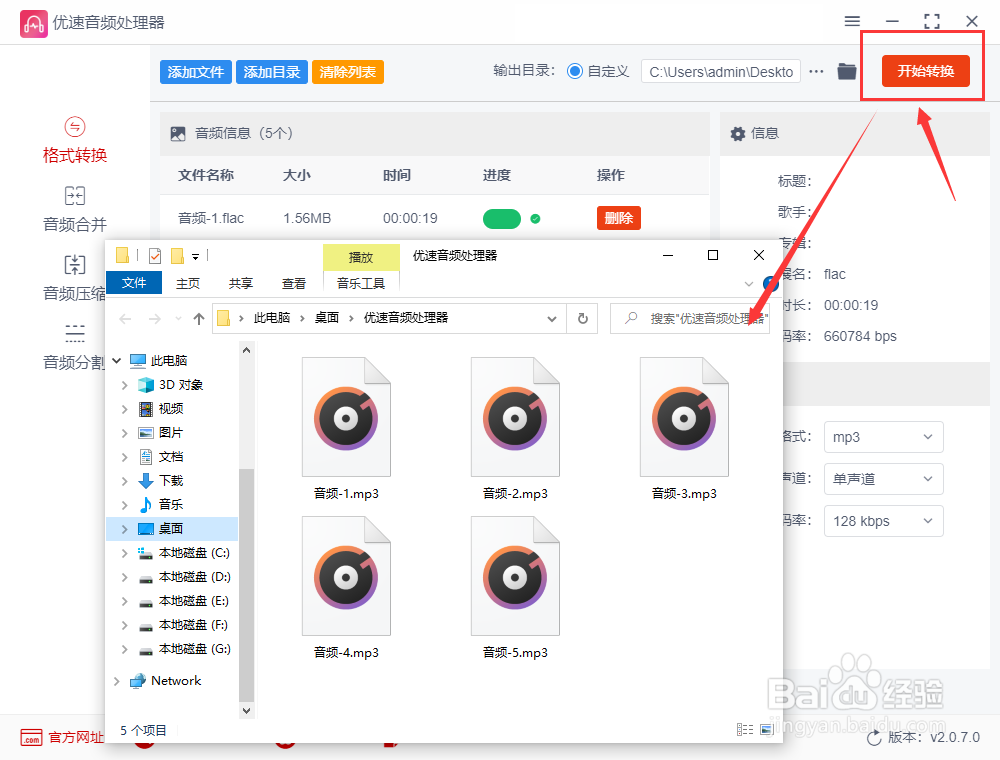The height and width of the screenshot is (760, 1000).
Task: Click the green completed checkmark for 音频-1.flac
Action: click(x=536, y=219)
